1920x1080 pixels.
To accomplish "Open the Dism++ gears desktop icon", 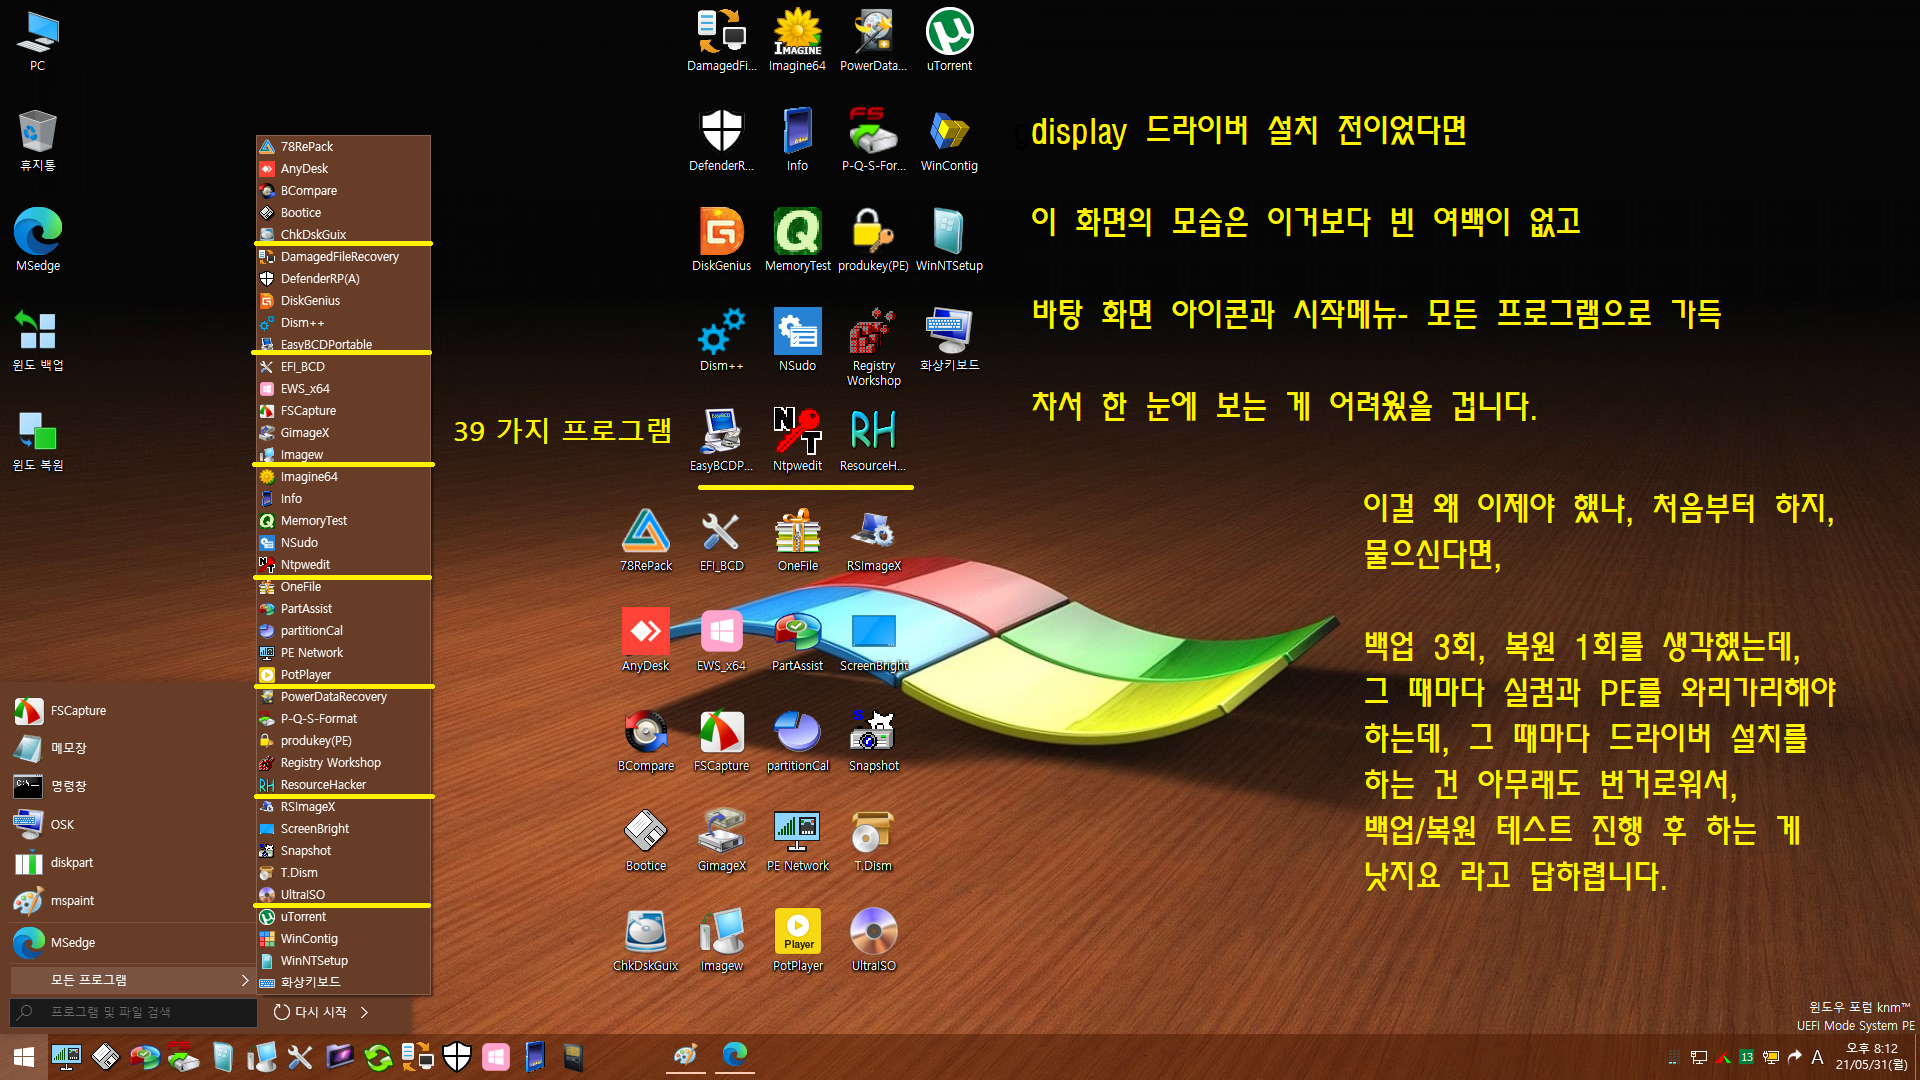I will point(721,340).
